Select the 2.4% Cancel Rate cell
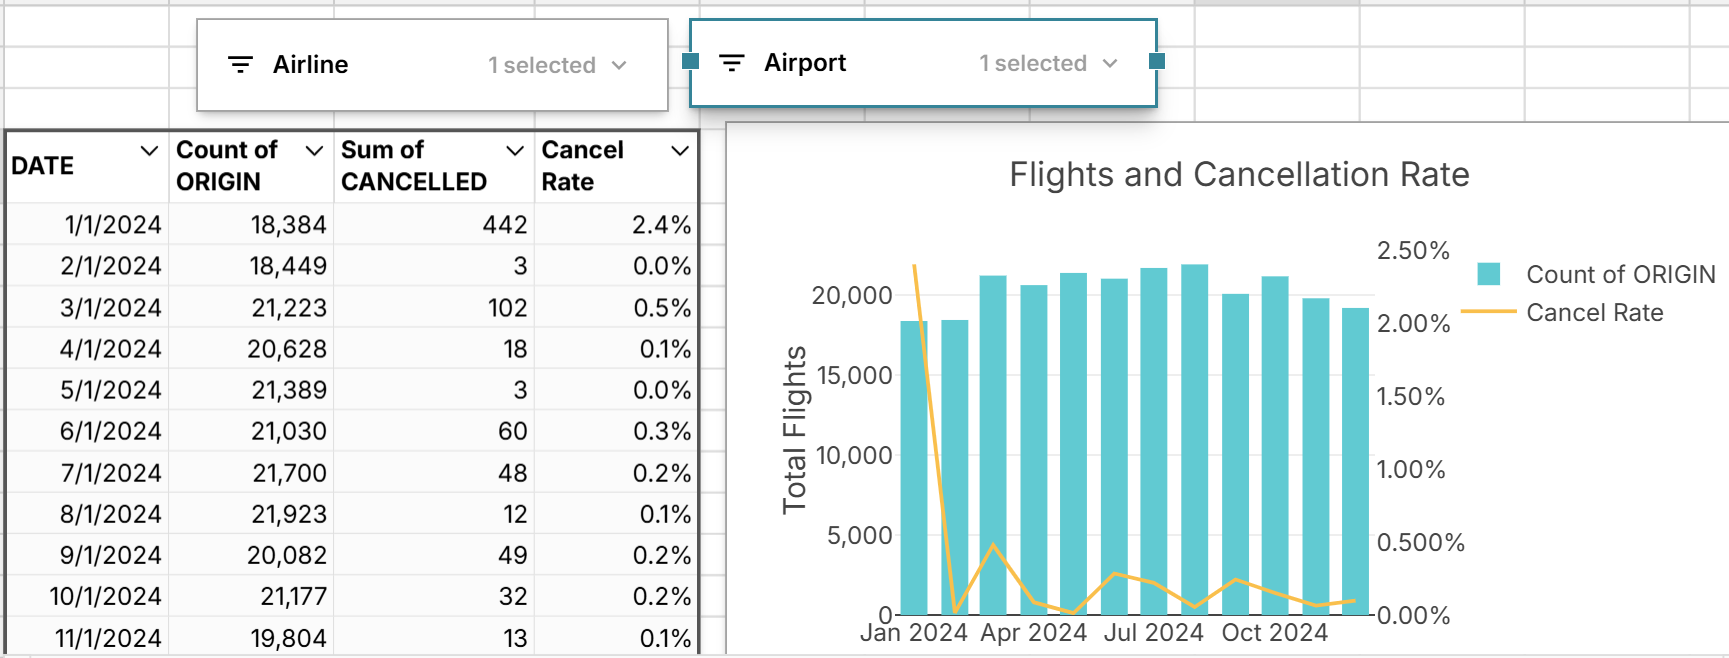Image resolution: width=1729 pixels, height=658 pixels. [661, 225]
